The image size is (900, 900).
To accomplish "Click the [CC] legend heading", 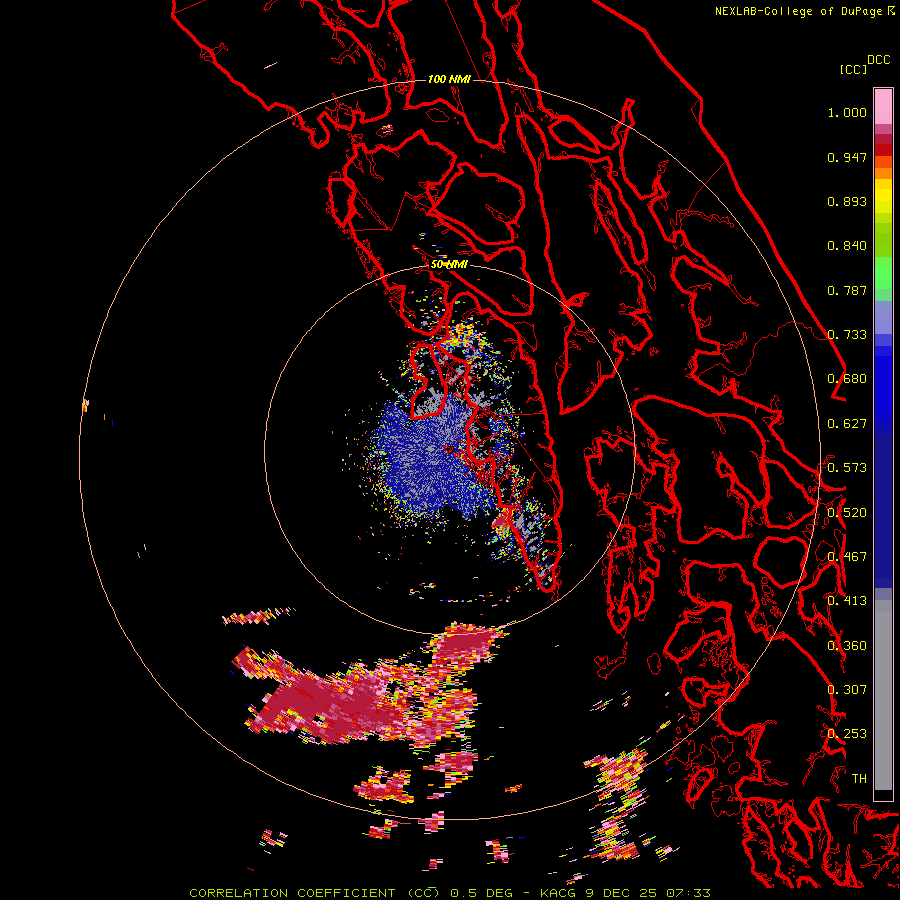I will click(853, 69).
